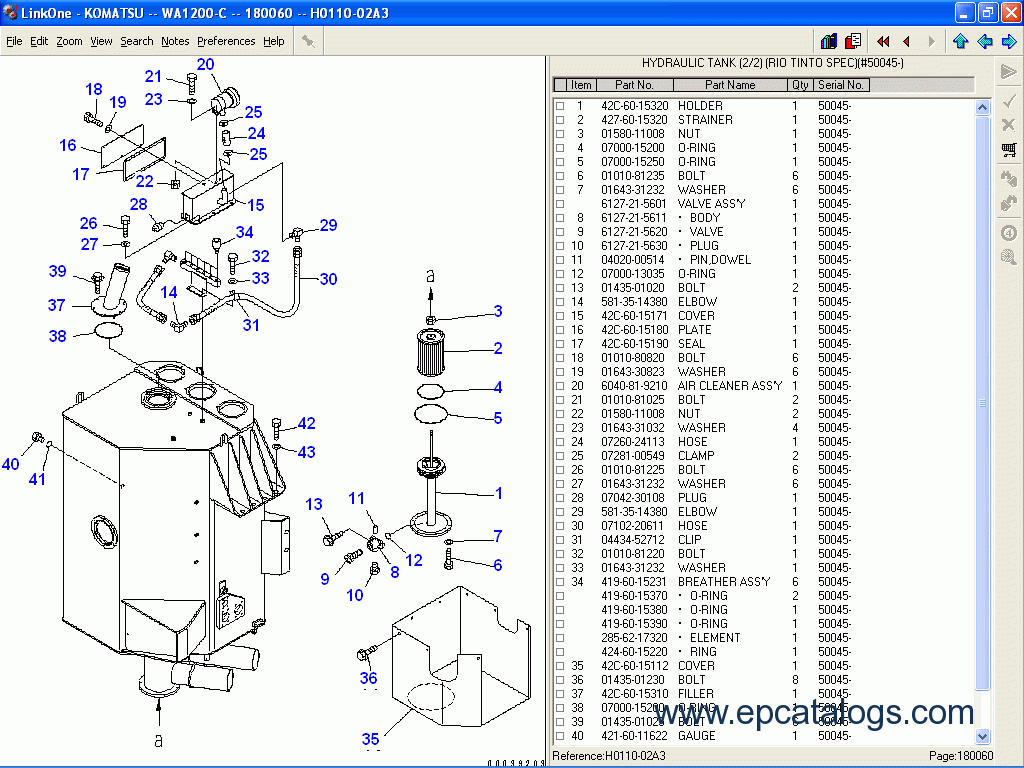Image resolution: width=1024 pixels, height=768 pixels.
Task: Sort by the Part Name column header
Action: pyautogui.click(x=730, y=85)
